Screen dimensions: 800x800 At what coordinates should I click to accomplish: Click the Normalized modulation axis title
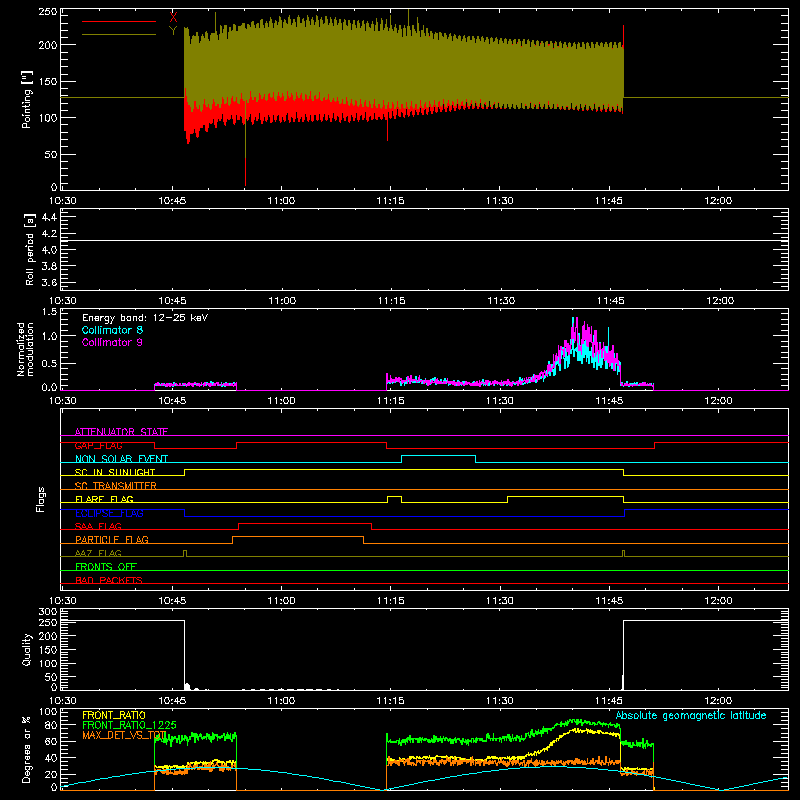pyautogui.click(x=25, y=349)
